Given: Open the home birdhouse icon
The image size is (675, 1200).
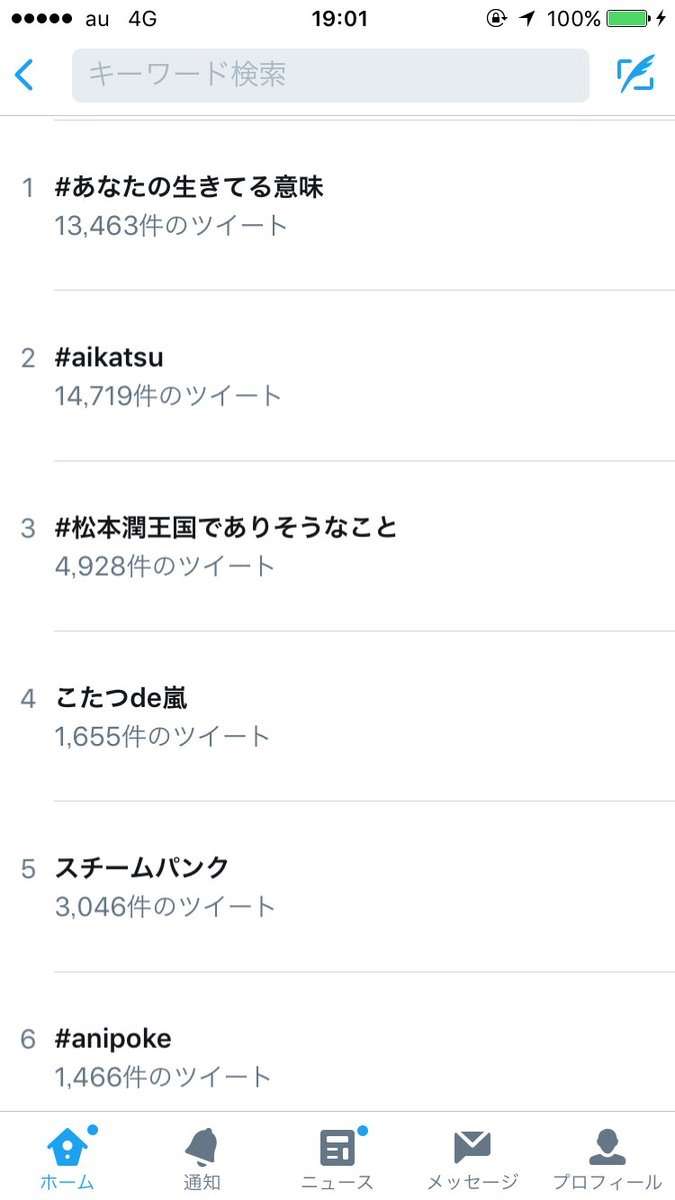Looking at the screenshot, I should [x=68, y=1146].
